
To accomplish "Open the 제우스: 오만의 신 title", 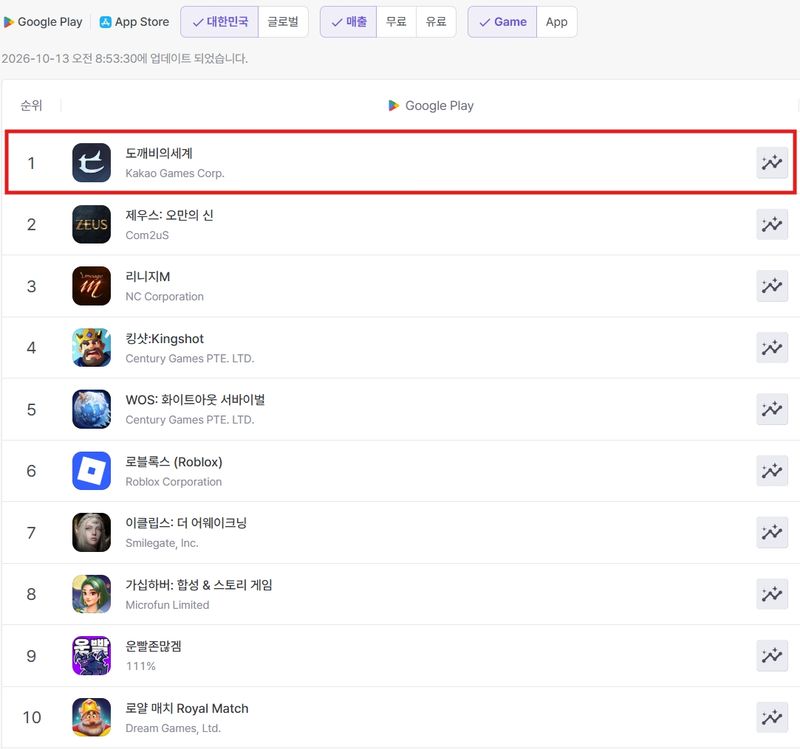I will (x=169, y=215).
